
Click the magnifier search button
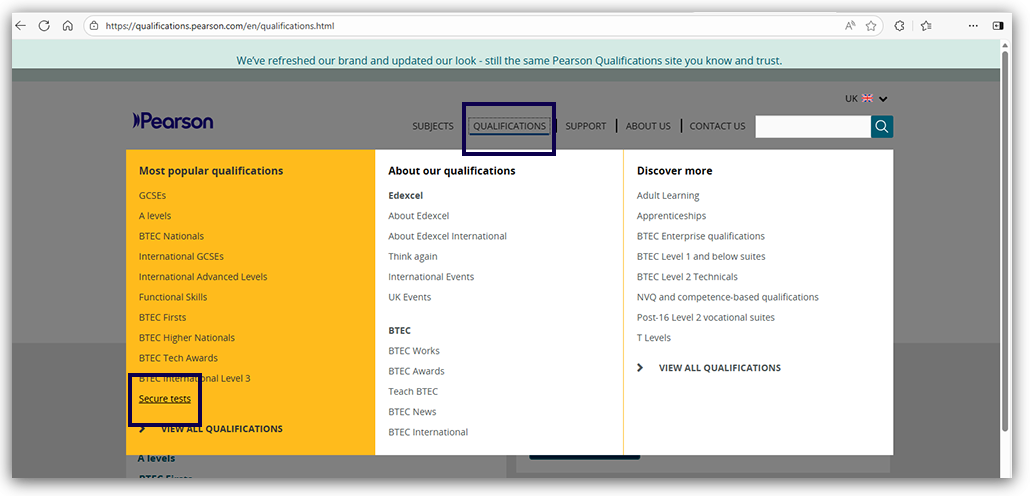click(882, 126)
